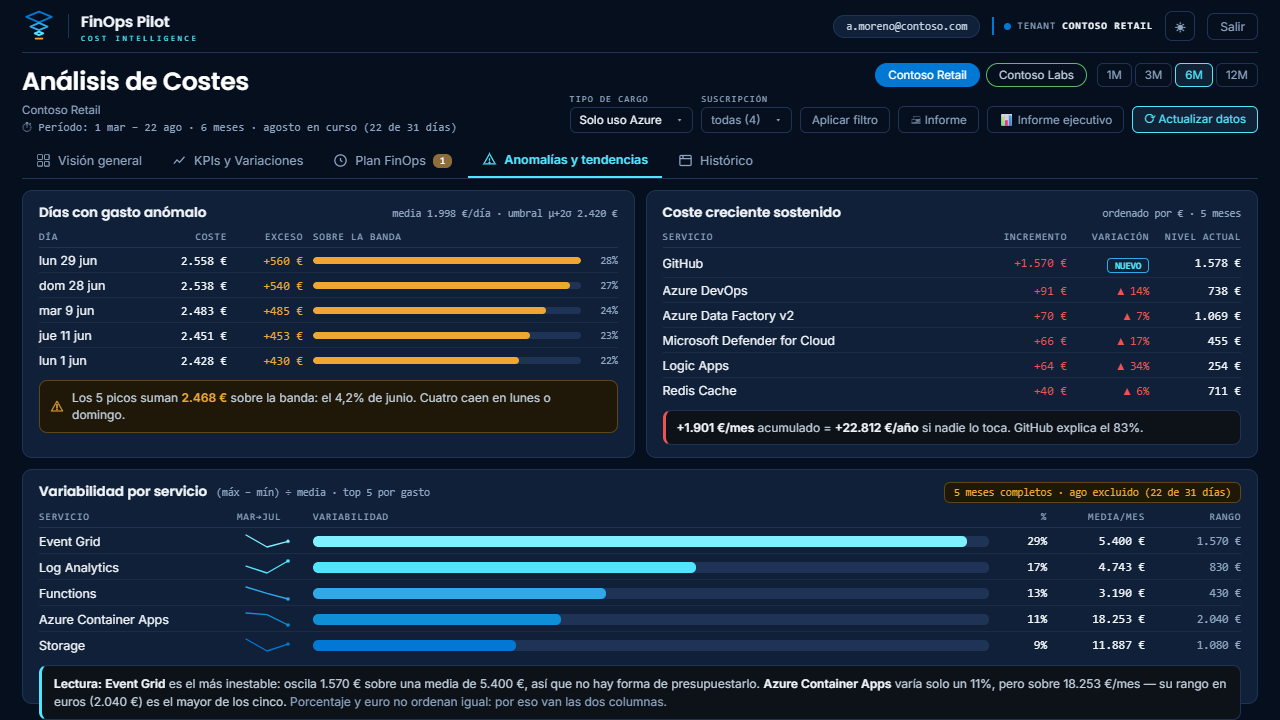The width and height of the screenshot is (1280, 720).
Task: Click the Log Analytics sparkline chart
Action: (x=267, y=568)
